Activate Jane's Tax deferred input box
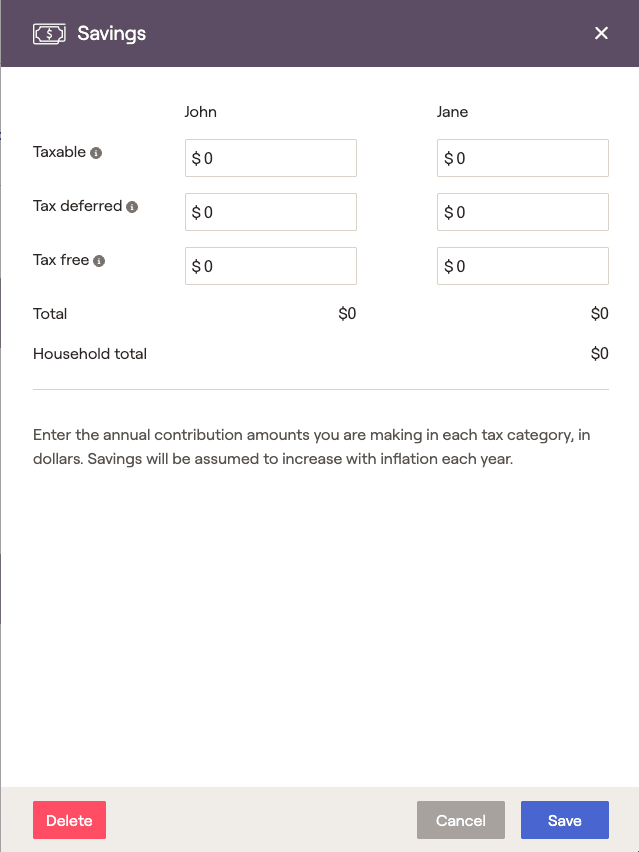 tap(523, 212)
